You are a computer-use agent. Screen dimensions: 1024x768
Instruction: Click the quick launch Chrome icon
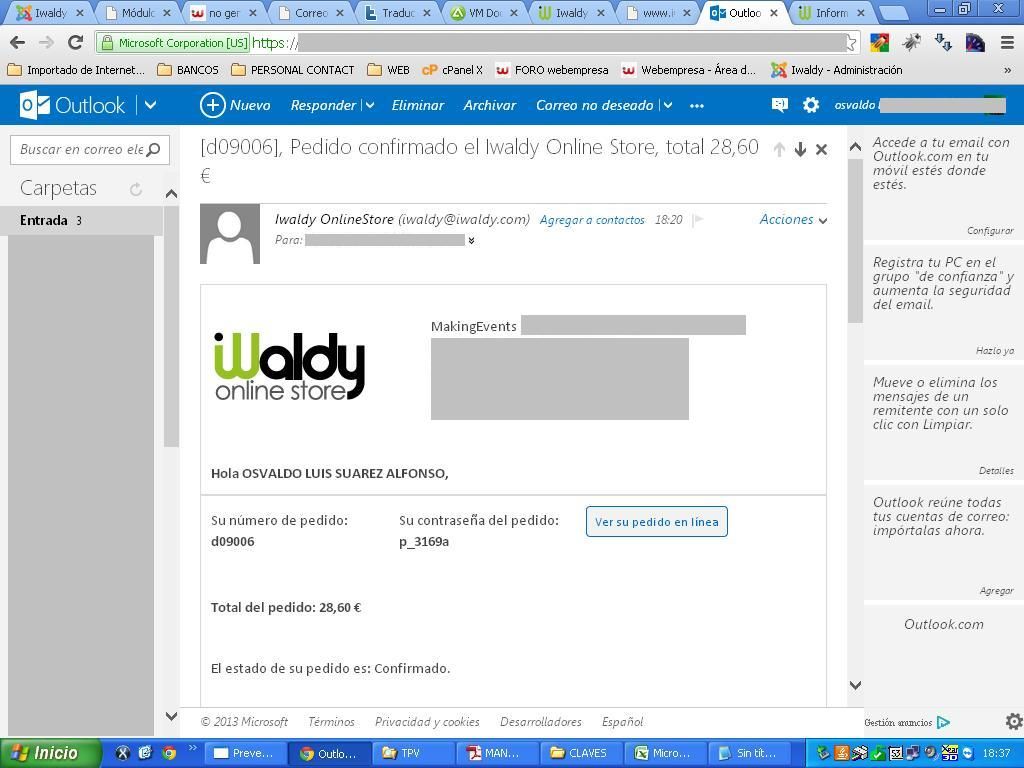click(x=169, y=753)
